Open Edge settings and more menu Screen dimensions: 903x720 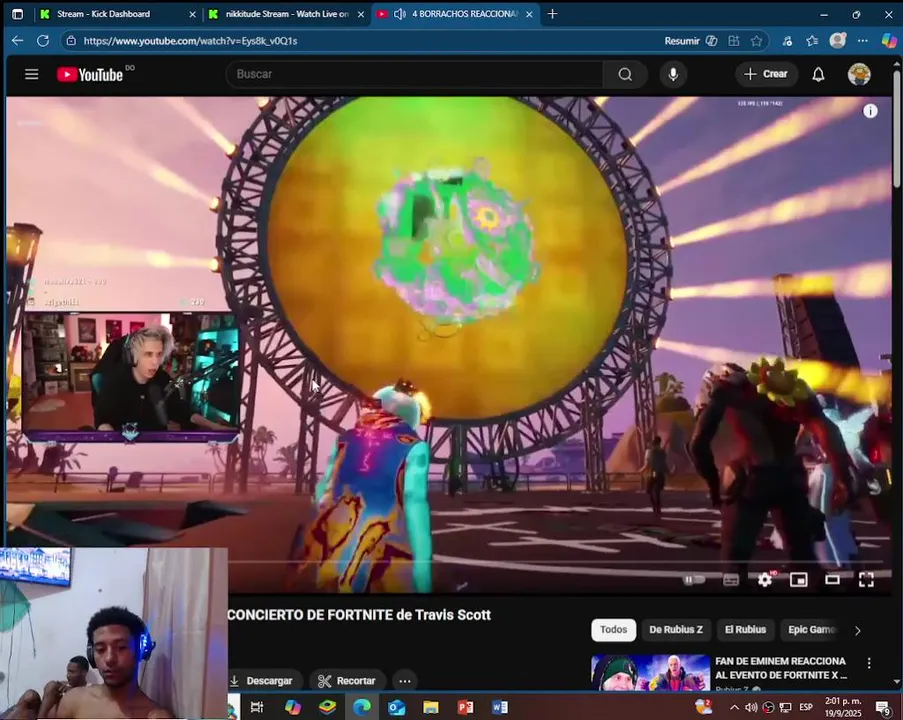click(862, 41)
